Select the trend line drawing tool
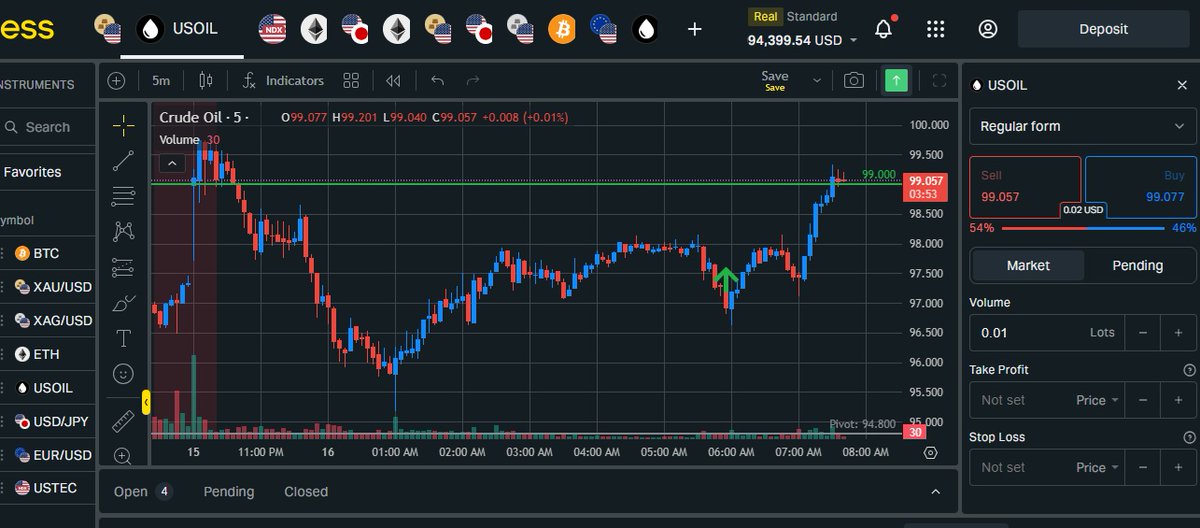 pos(123,160)
